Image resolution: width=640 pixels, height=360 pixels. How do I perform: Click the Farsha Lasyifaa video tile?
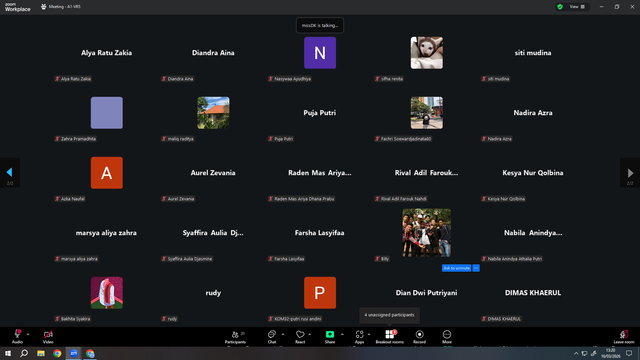click(320, 233)
